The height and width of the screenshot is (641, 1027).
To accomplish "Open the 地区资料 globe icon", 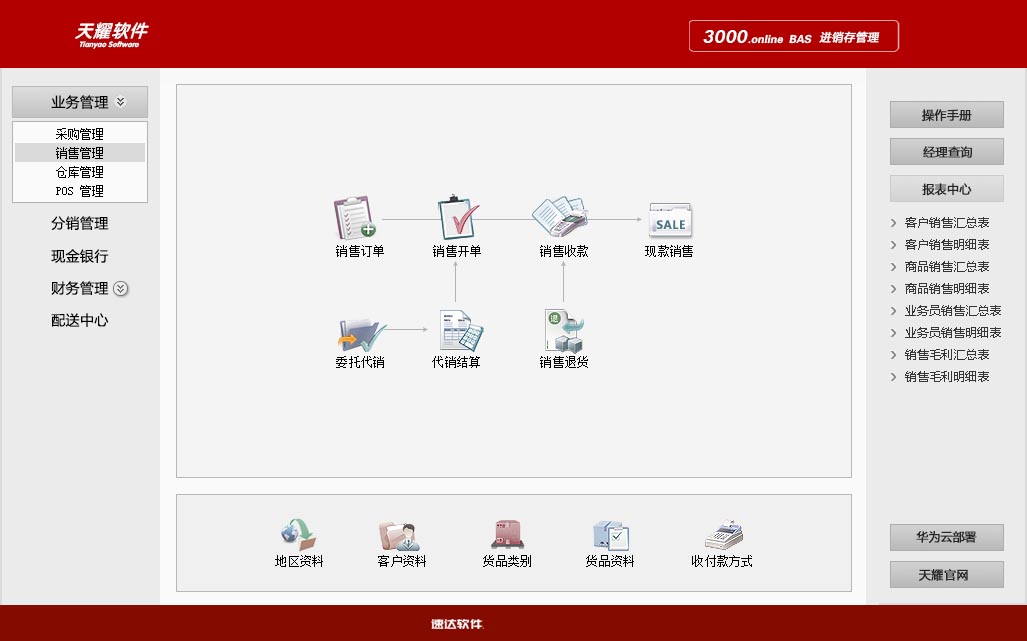I will 299,534.
